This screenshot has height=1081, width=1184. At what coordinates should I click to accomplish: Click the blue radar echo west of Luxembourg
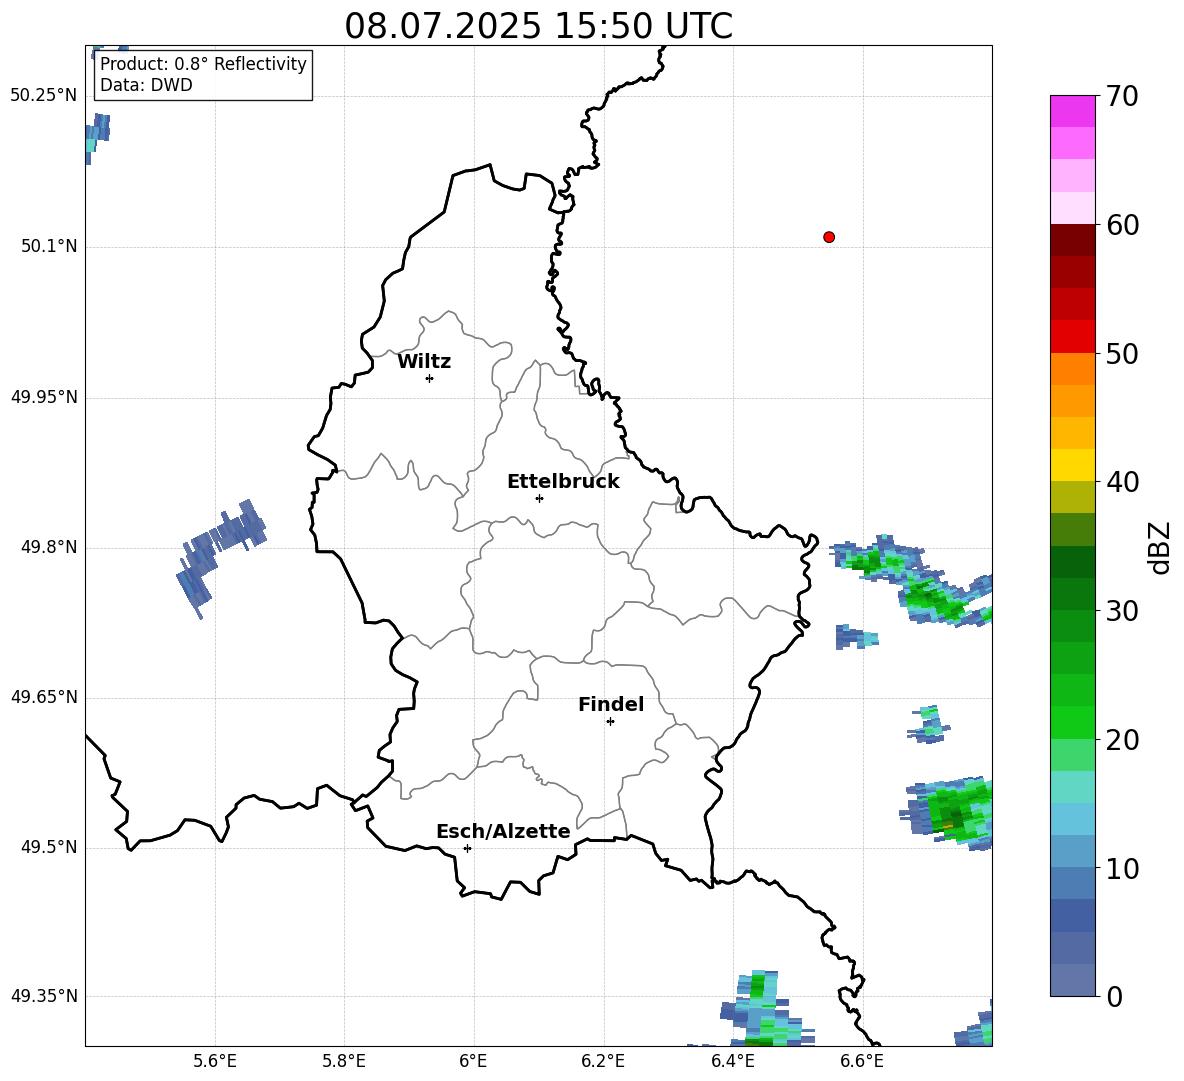pyautogui.click(x=219, y=557)
